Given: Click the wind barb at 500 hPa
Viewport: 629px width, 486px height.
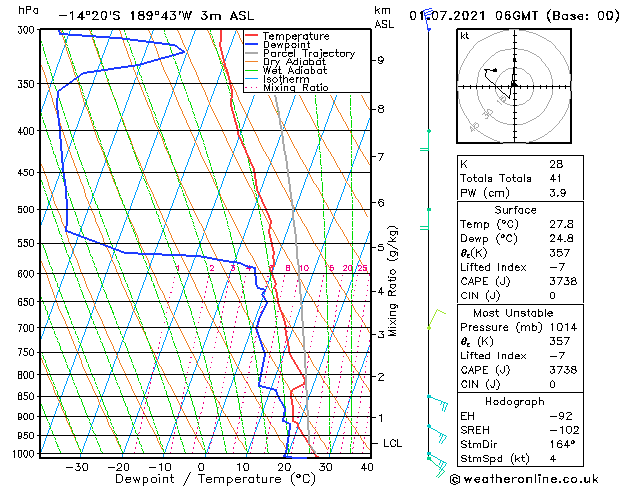Looking at the screenshot, I should 426,219.
